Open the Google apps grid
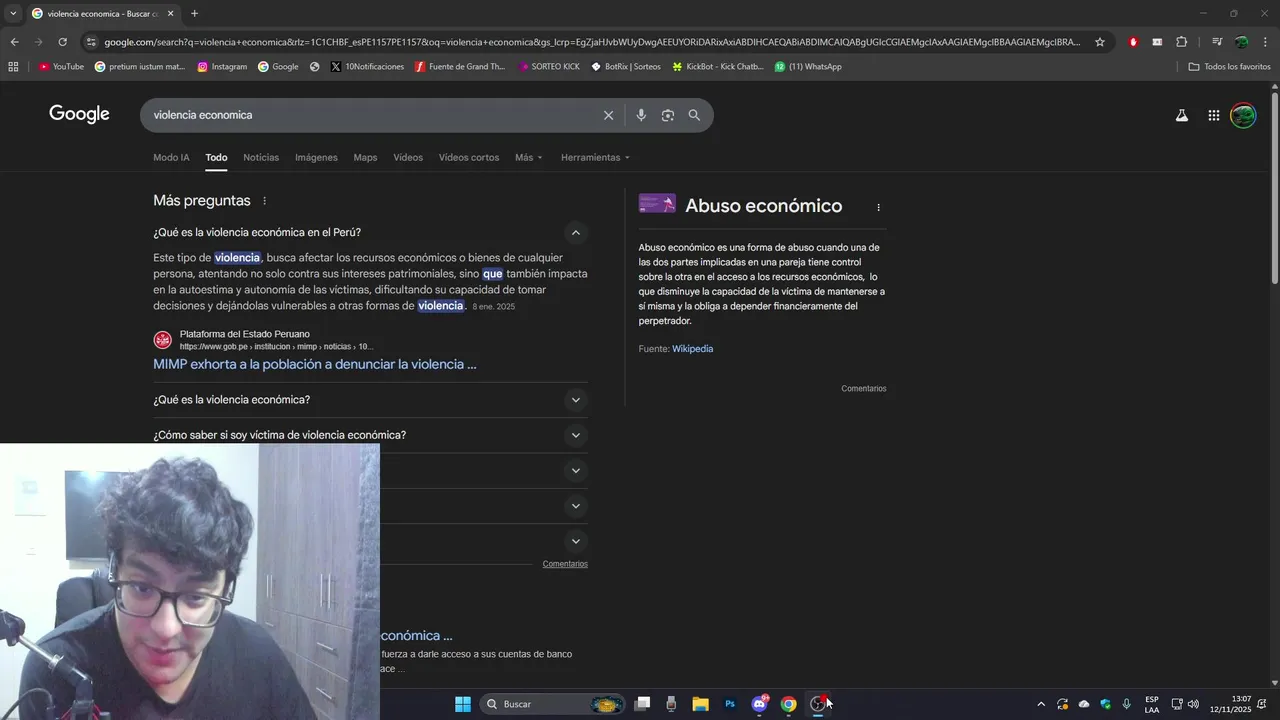Screen dimensions: 1280x720 [x=1213, y=115]
